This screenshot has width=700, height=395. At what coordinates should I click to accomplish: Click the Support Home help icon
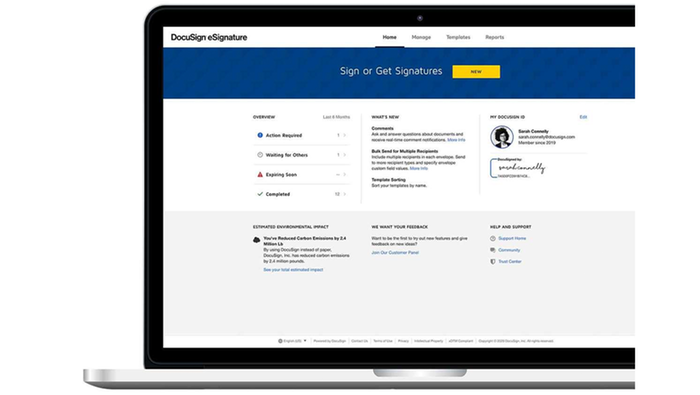click(x=493, y=239)
